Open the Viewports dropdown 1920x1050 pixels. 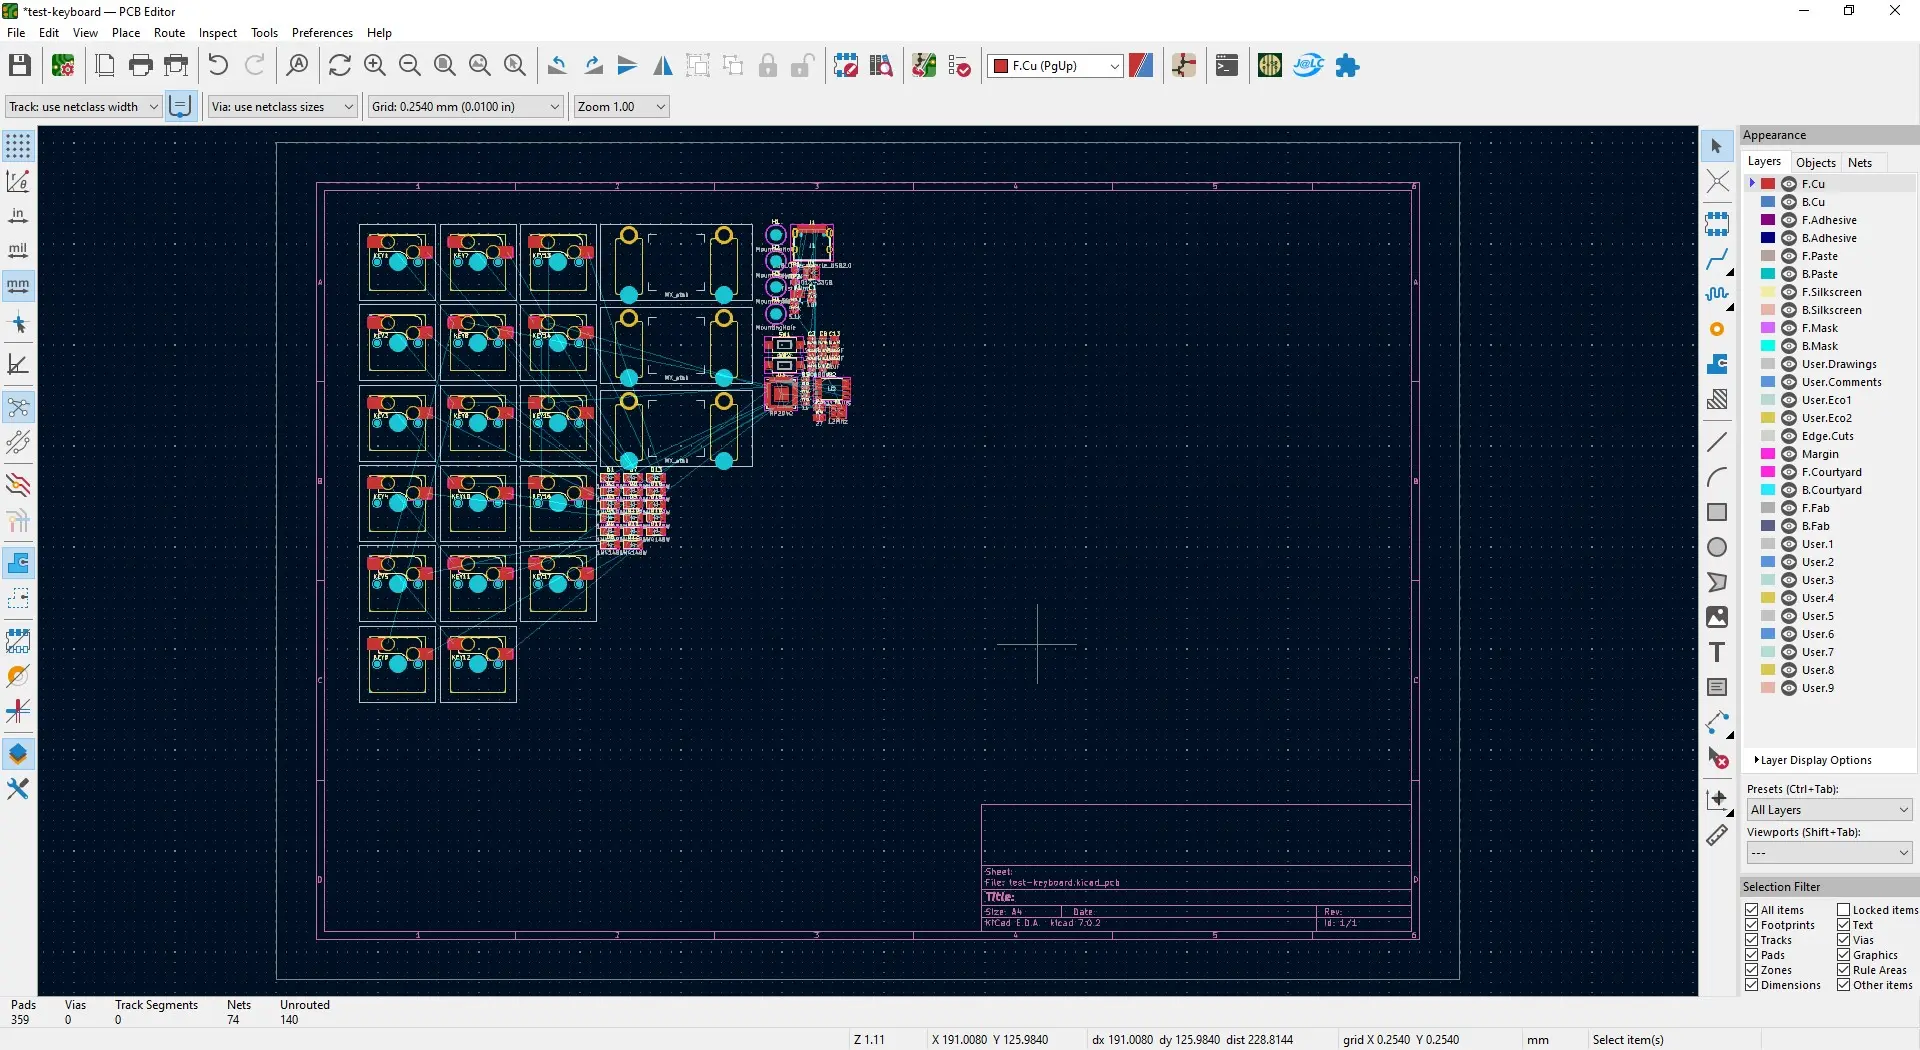(1830, 853)
